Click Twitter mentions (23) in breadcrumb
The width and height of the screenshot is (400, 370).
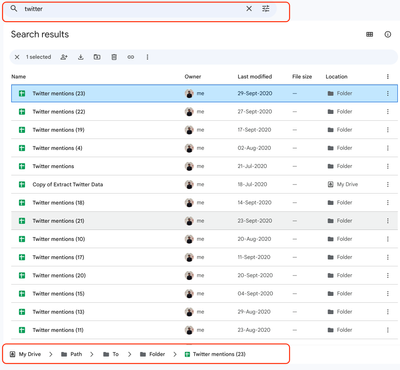click(x=215, y=354)
